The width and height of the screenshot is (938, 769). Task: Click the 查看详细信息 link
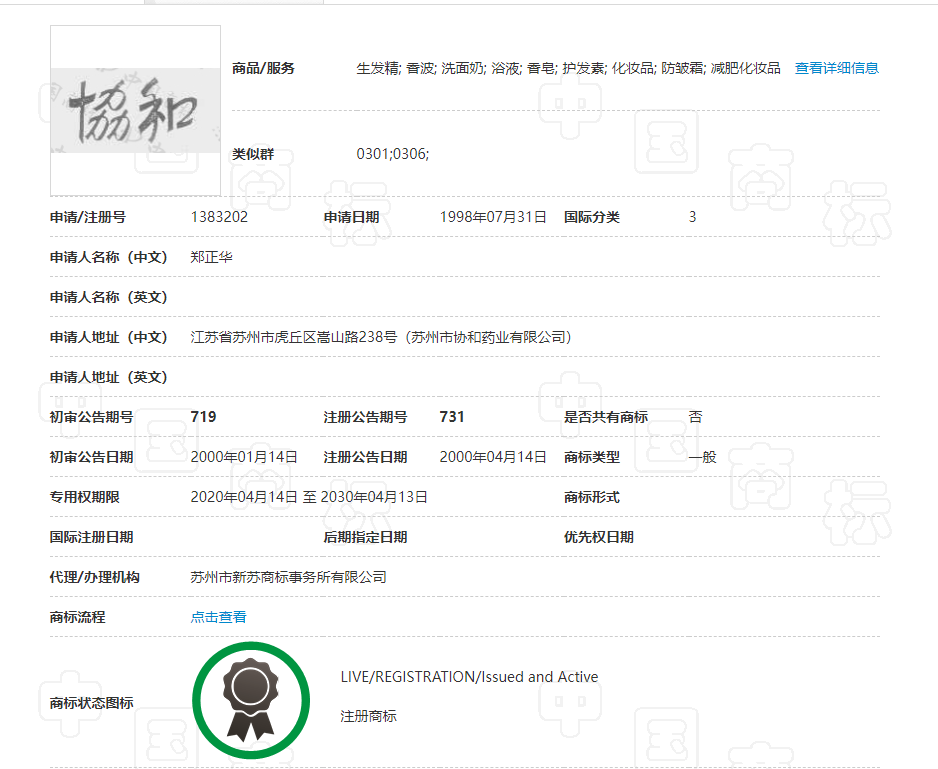coord(836,68)
